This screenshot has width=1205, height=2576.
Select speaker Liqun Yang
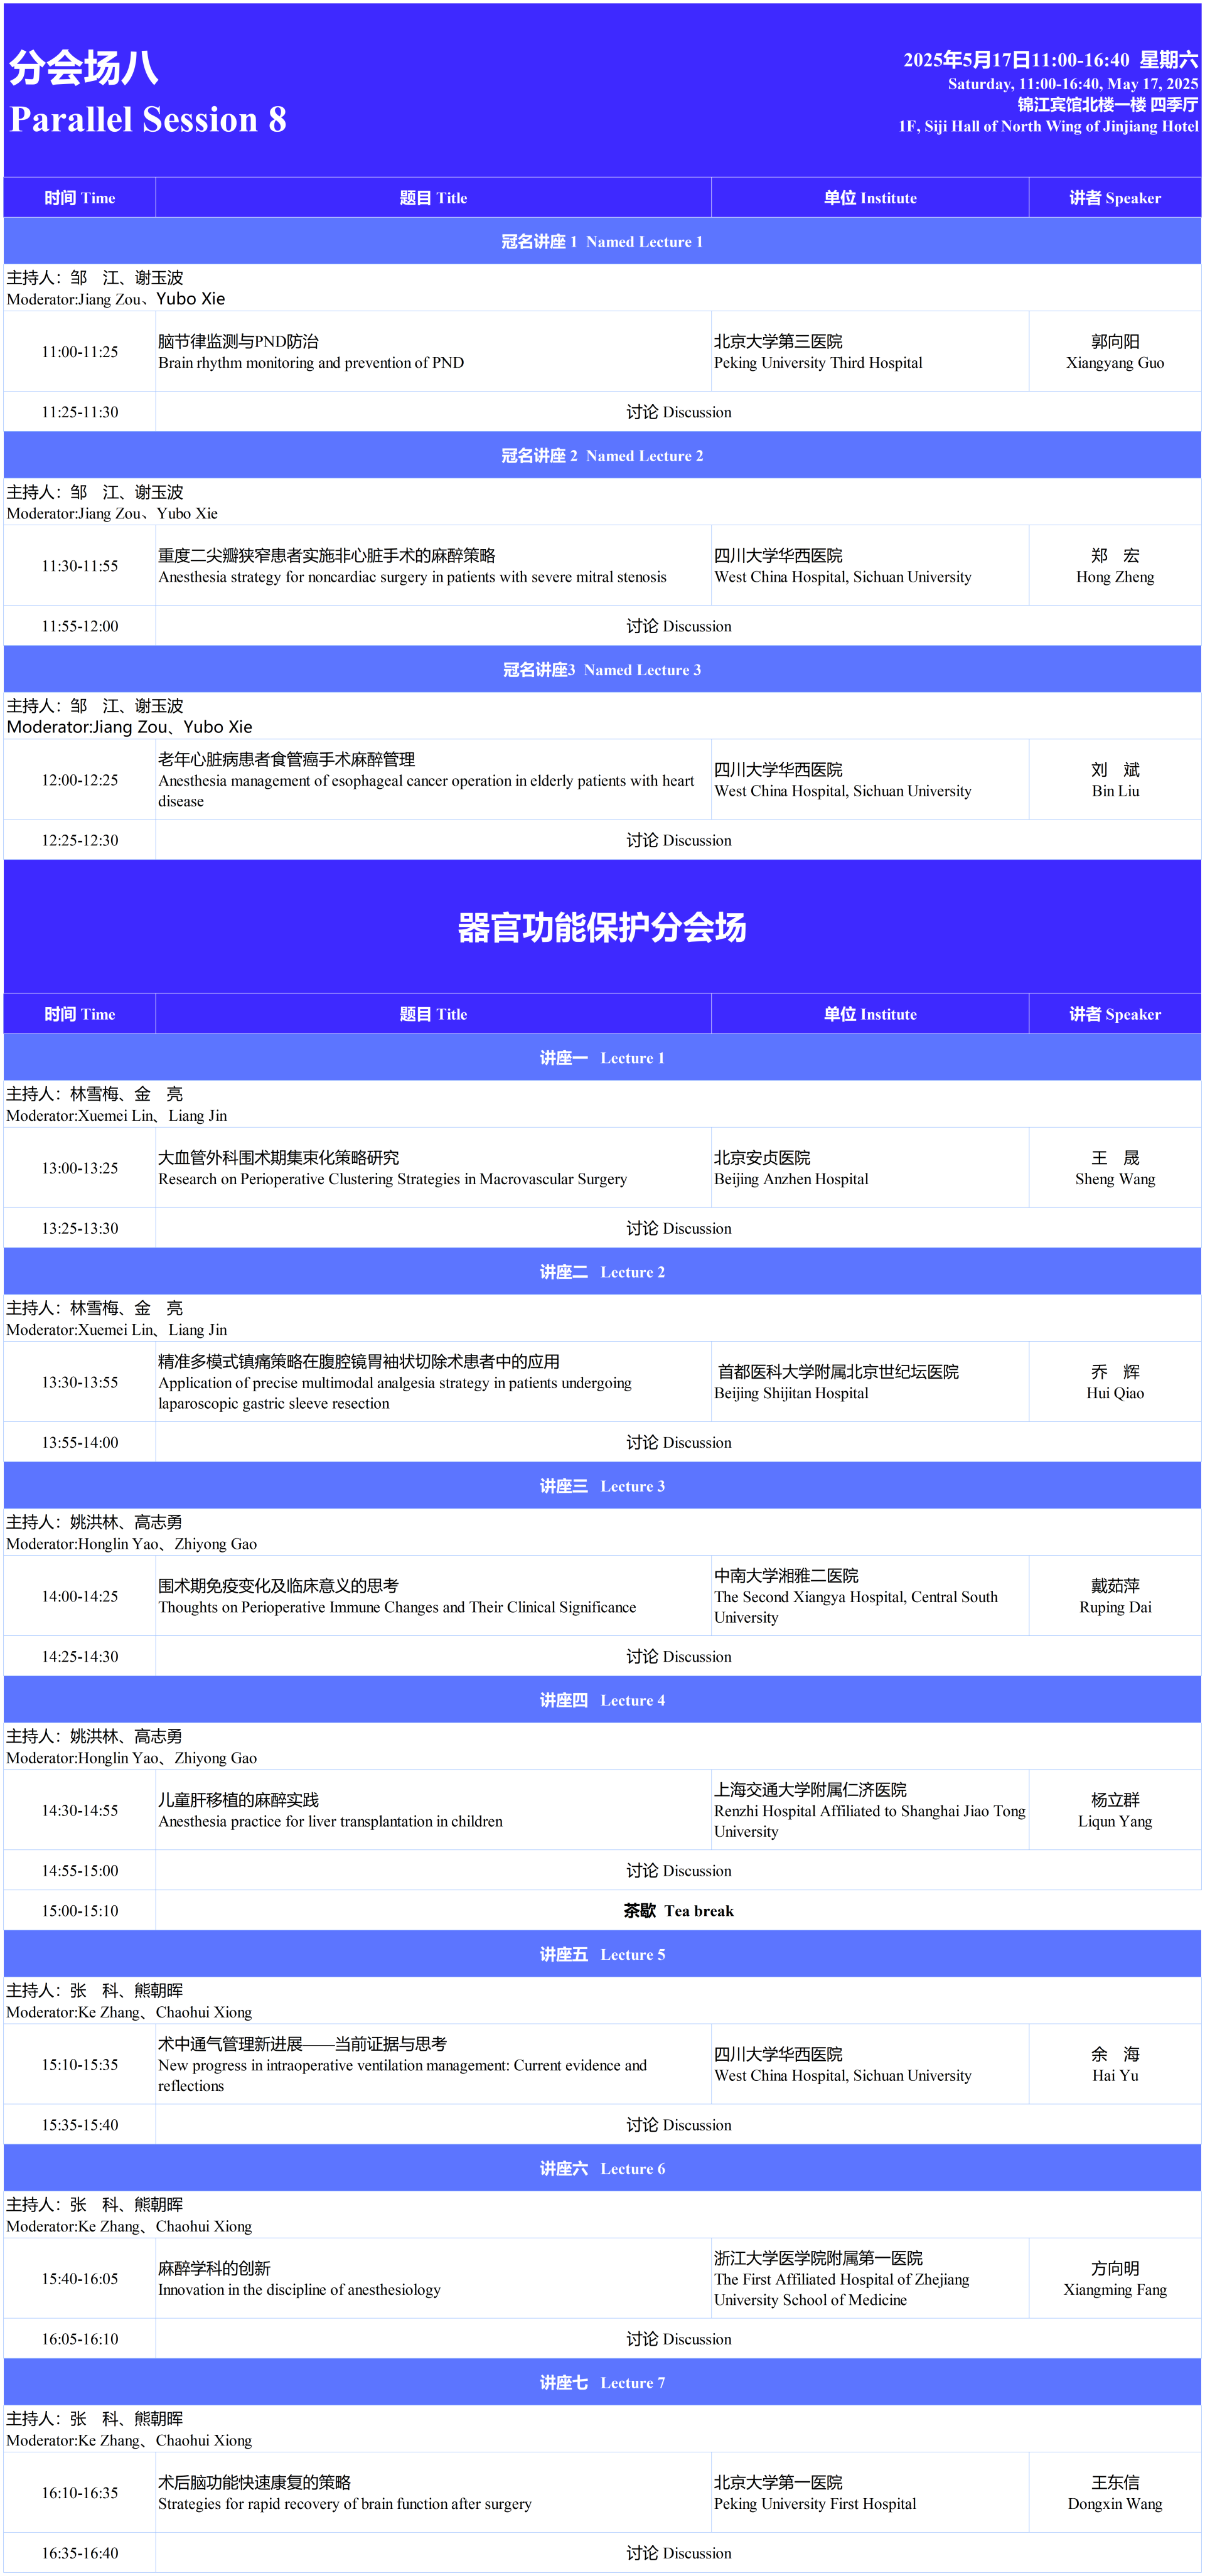(1115, 1810)
